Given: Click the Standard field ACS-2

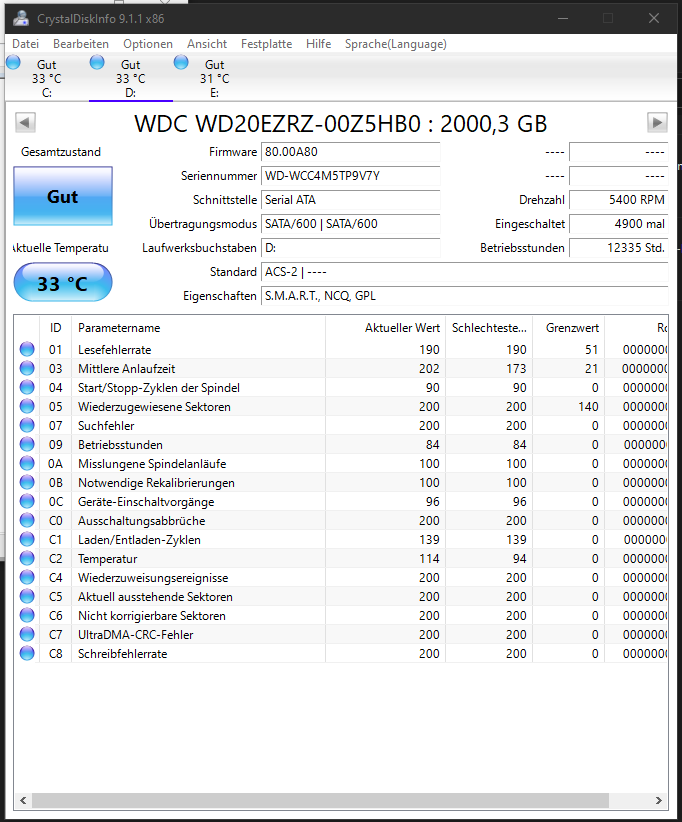Looking at the screenshot, I should point(464,272).
